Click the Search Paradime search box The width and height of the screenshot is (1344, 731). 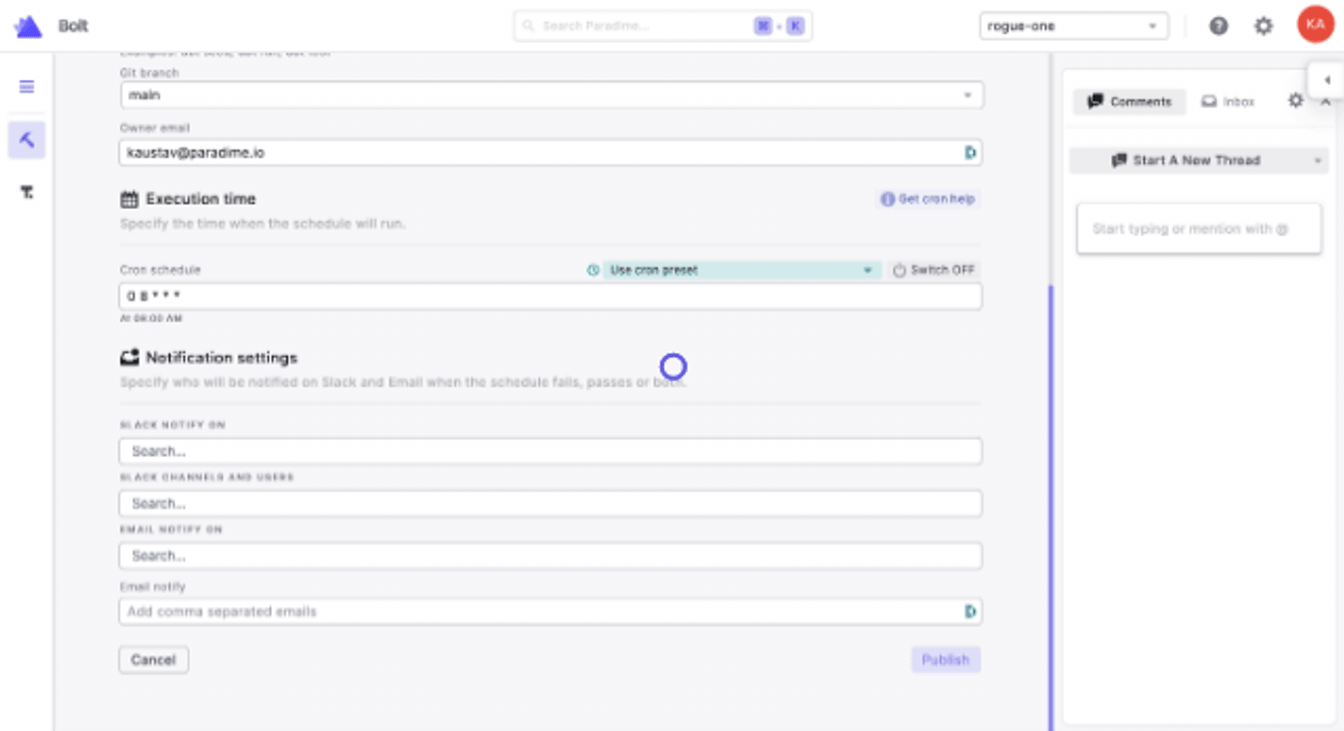point(663,26)
